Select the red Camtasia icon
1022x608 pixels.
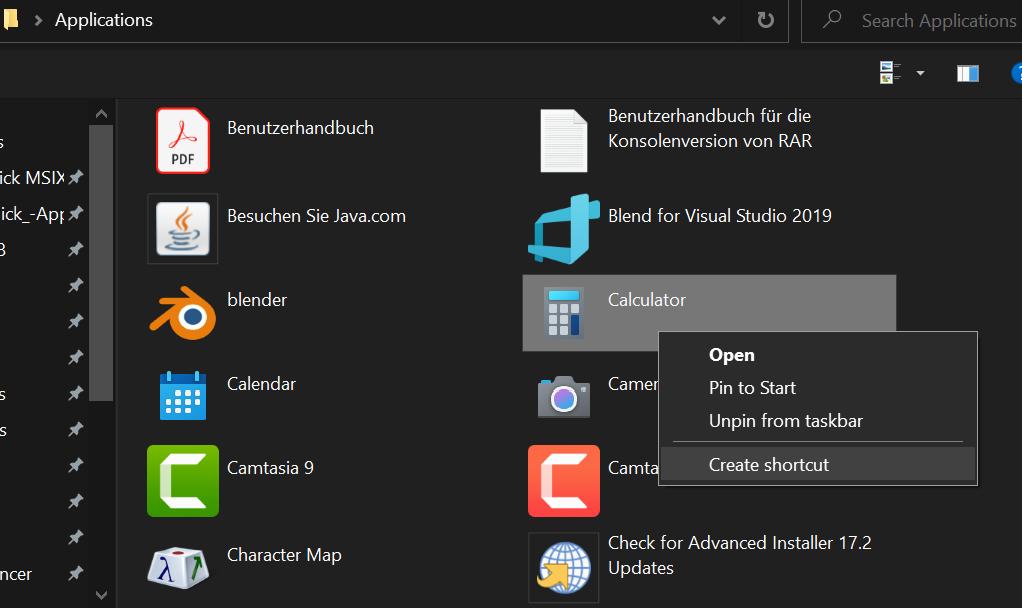pos(564,481)
